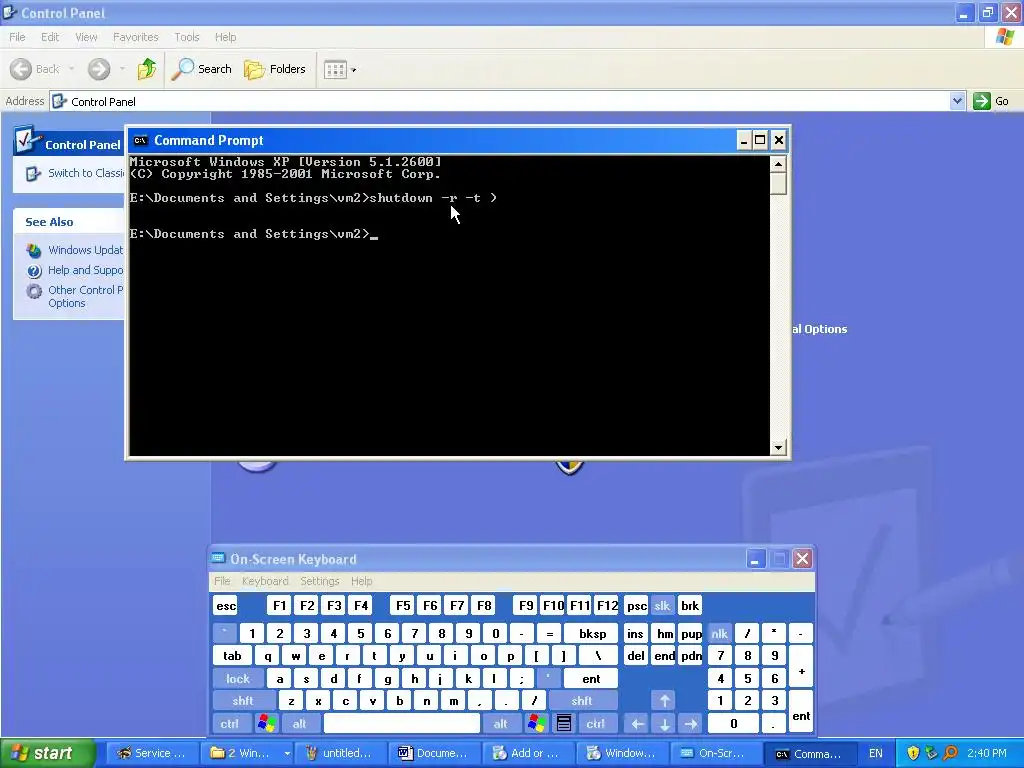
Task: Click the Go button beside address bar
Action: [991, 101]
